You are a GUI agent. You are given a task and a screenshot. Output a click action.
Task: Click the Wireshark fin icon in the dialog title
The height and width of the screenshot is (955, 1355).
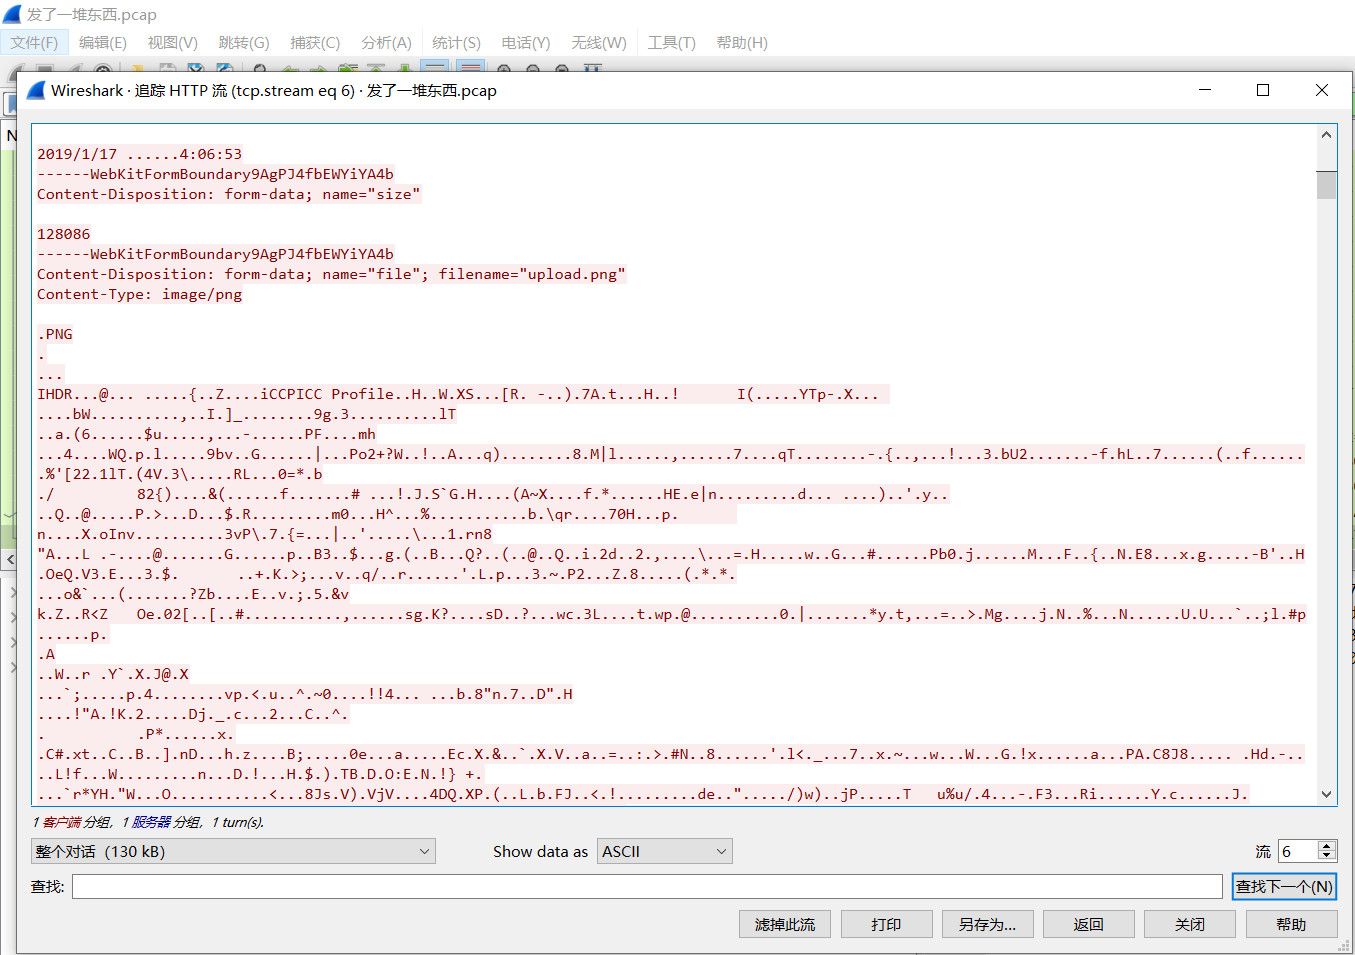37,90
